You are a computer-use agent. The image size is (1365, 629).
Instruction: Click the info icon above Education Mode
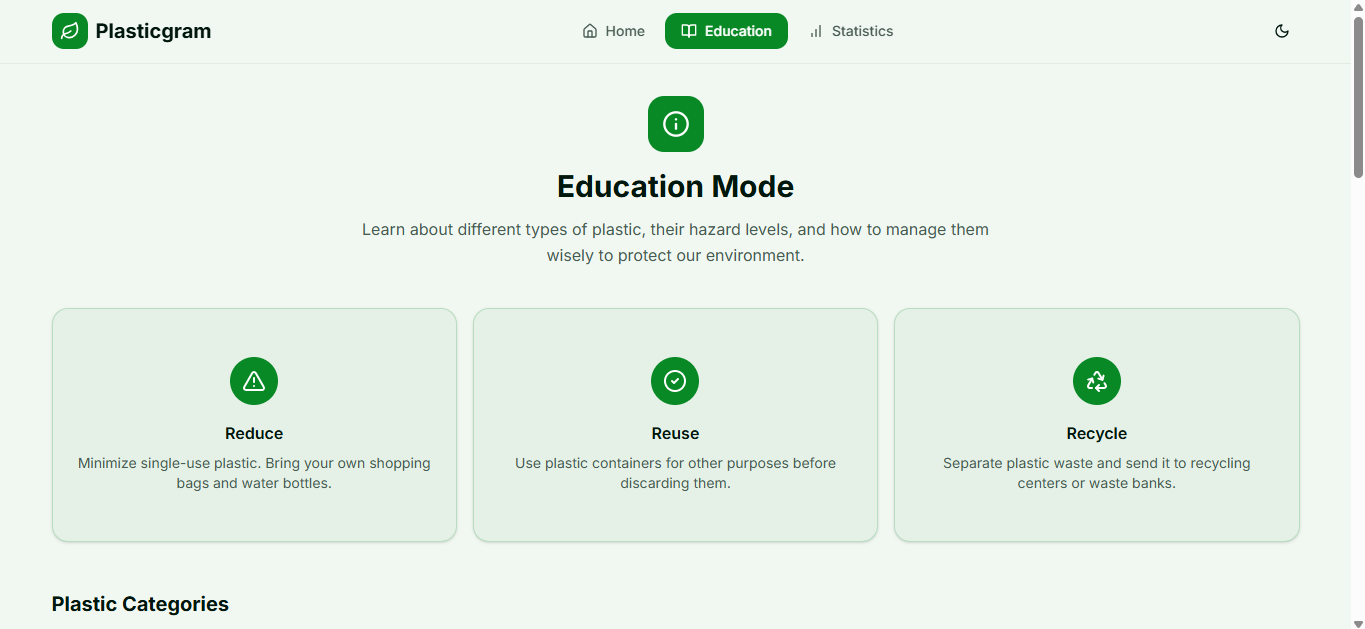[676, 124]
